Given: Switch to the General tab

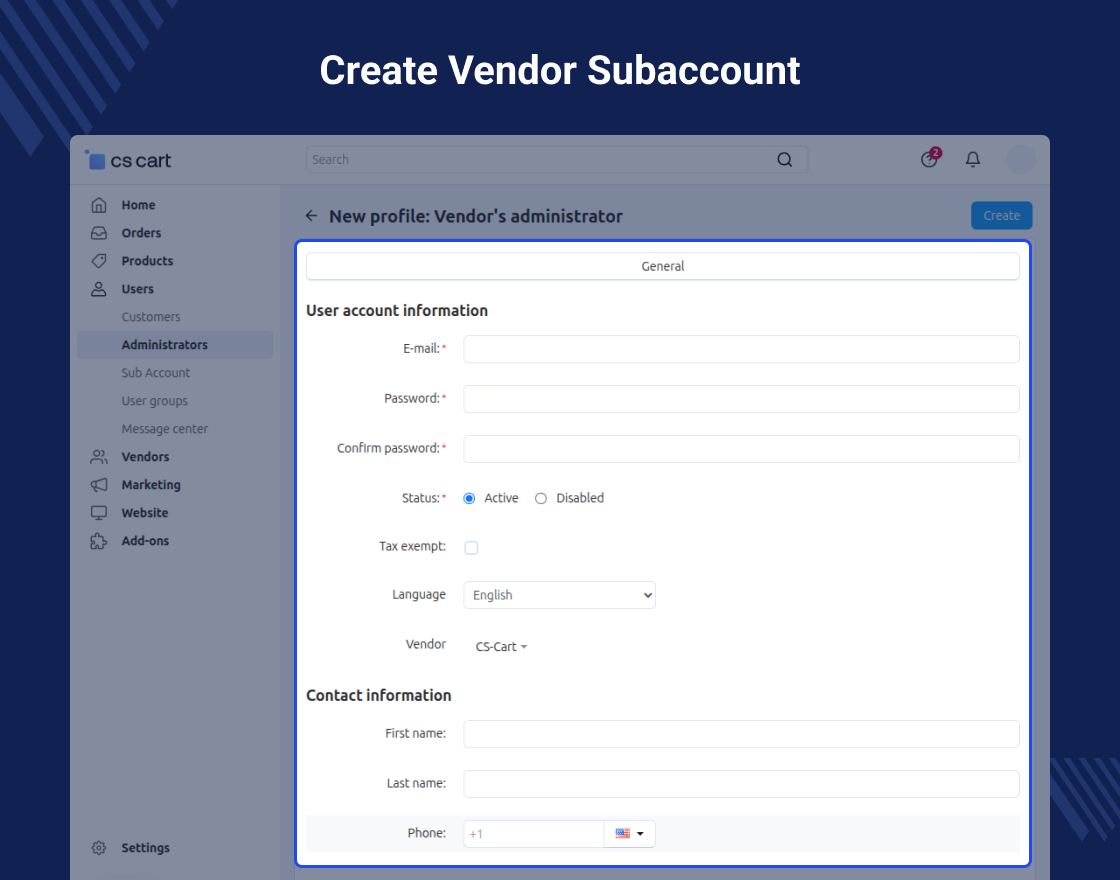Looking at the screenshot, I should pos(663,266).
